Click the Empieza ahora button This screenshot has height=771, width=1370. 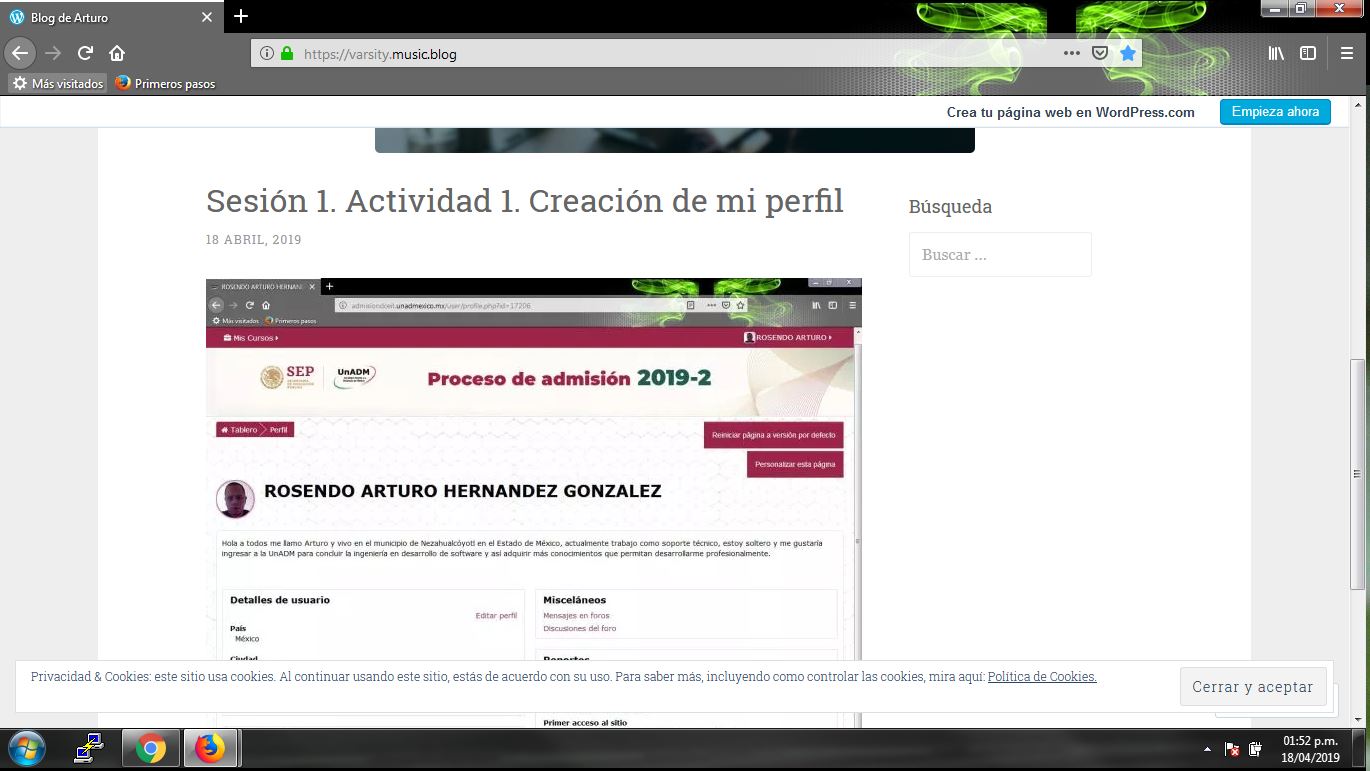pos(1275,112)
